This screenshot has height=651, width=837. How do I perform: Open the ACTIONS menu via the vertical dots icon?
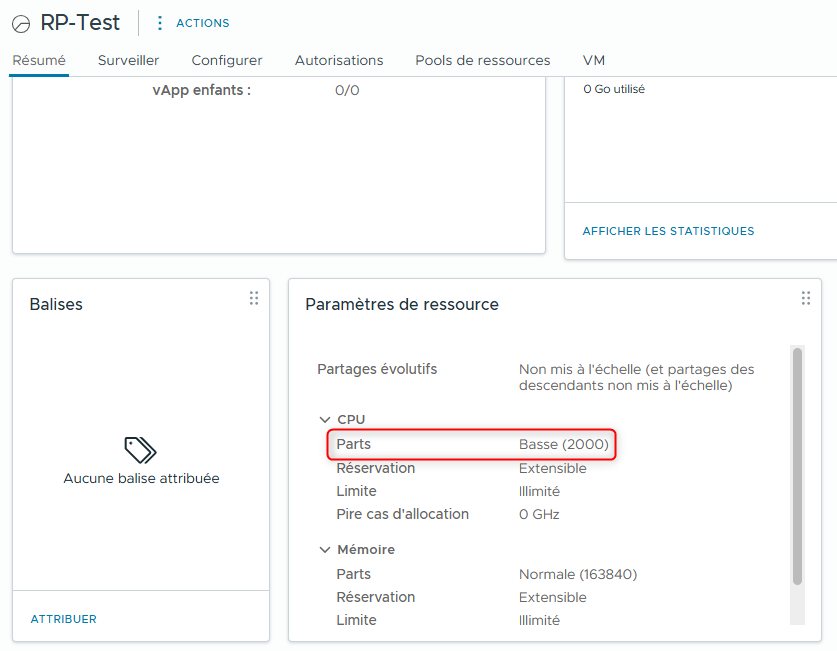click(160, 23)
